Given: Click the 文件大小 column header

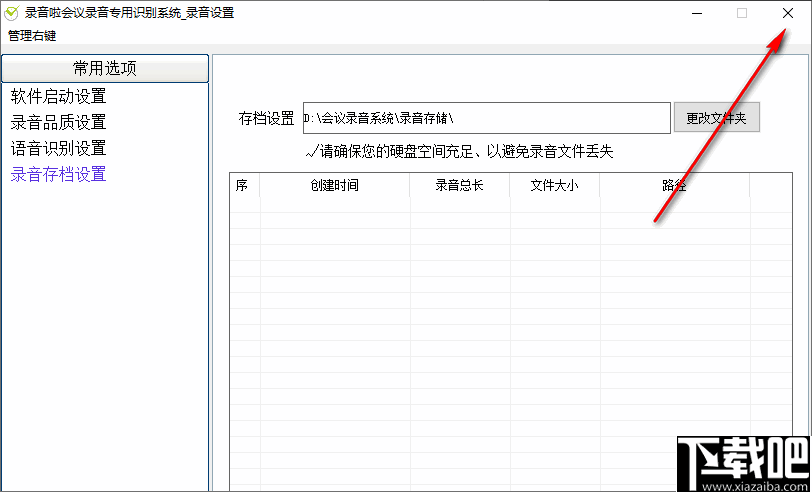Looking at the screenshot, I should click(x=555, y=185).
